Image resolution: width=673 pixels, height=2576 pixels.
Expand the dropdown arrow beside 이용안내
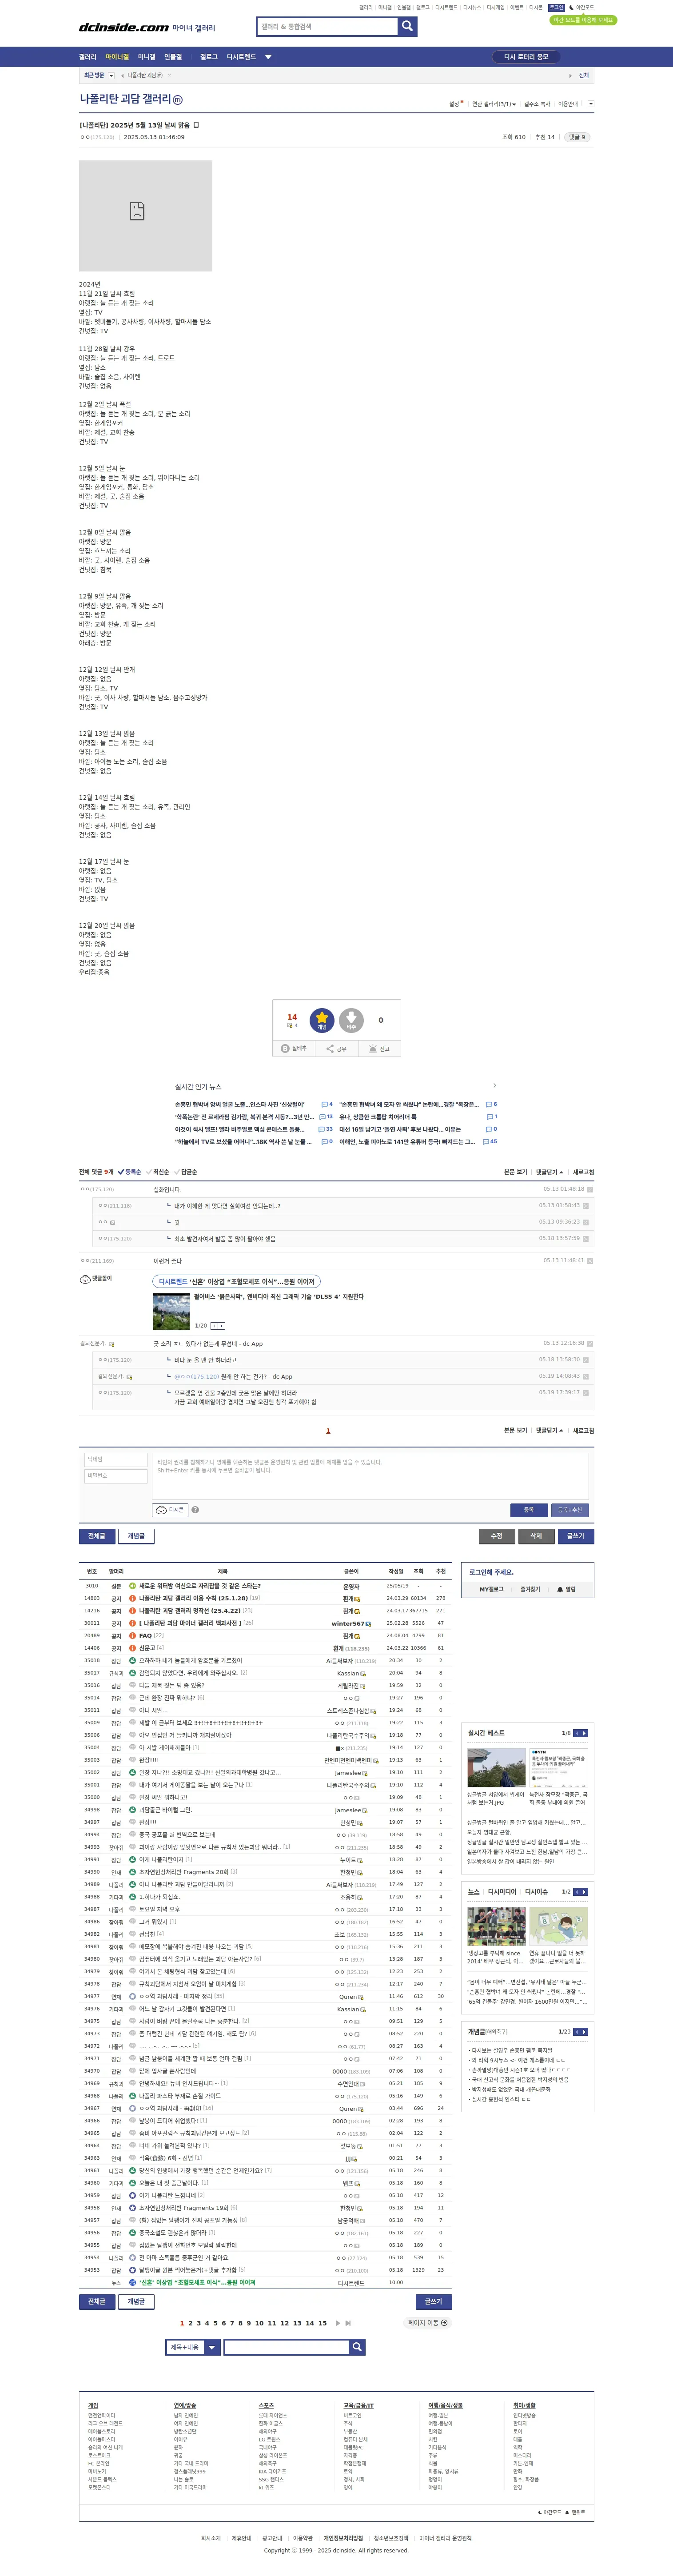(591, 104)
